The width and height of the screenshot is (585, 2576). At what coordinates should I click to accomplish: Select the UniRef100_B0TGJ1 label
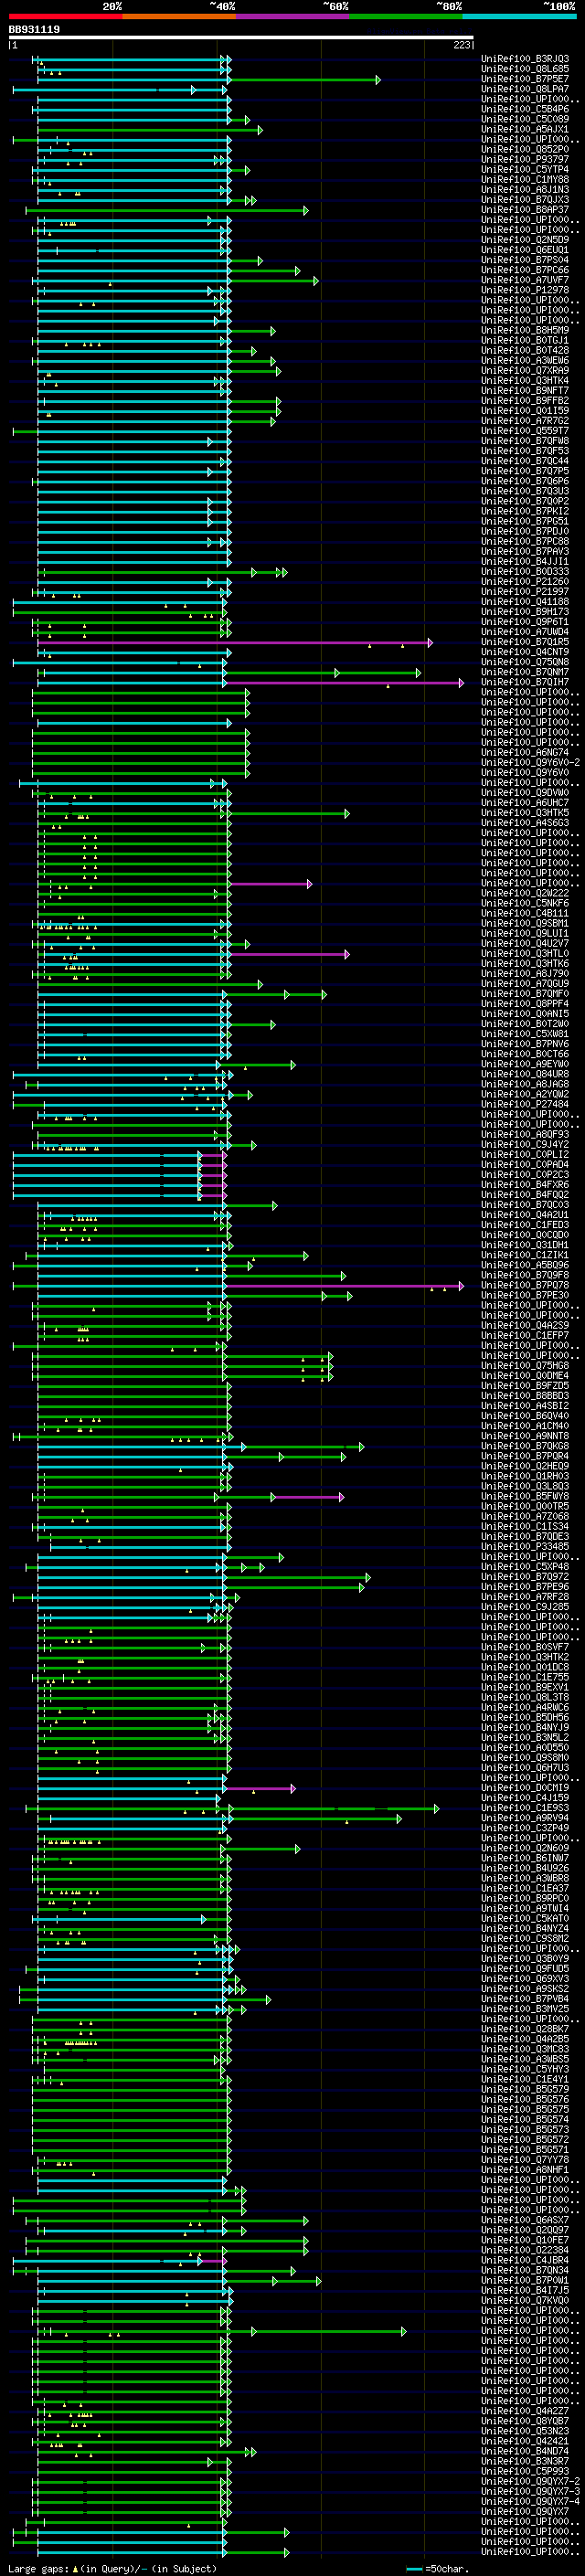pos(525,340)
